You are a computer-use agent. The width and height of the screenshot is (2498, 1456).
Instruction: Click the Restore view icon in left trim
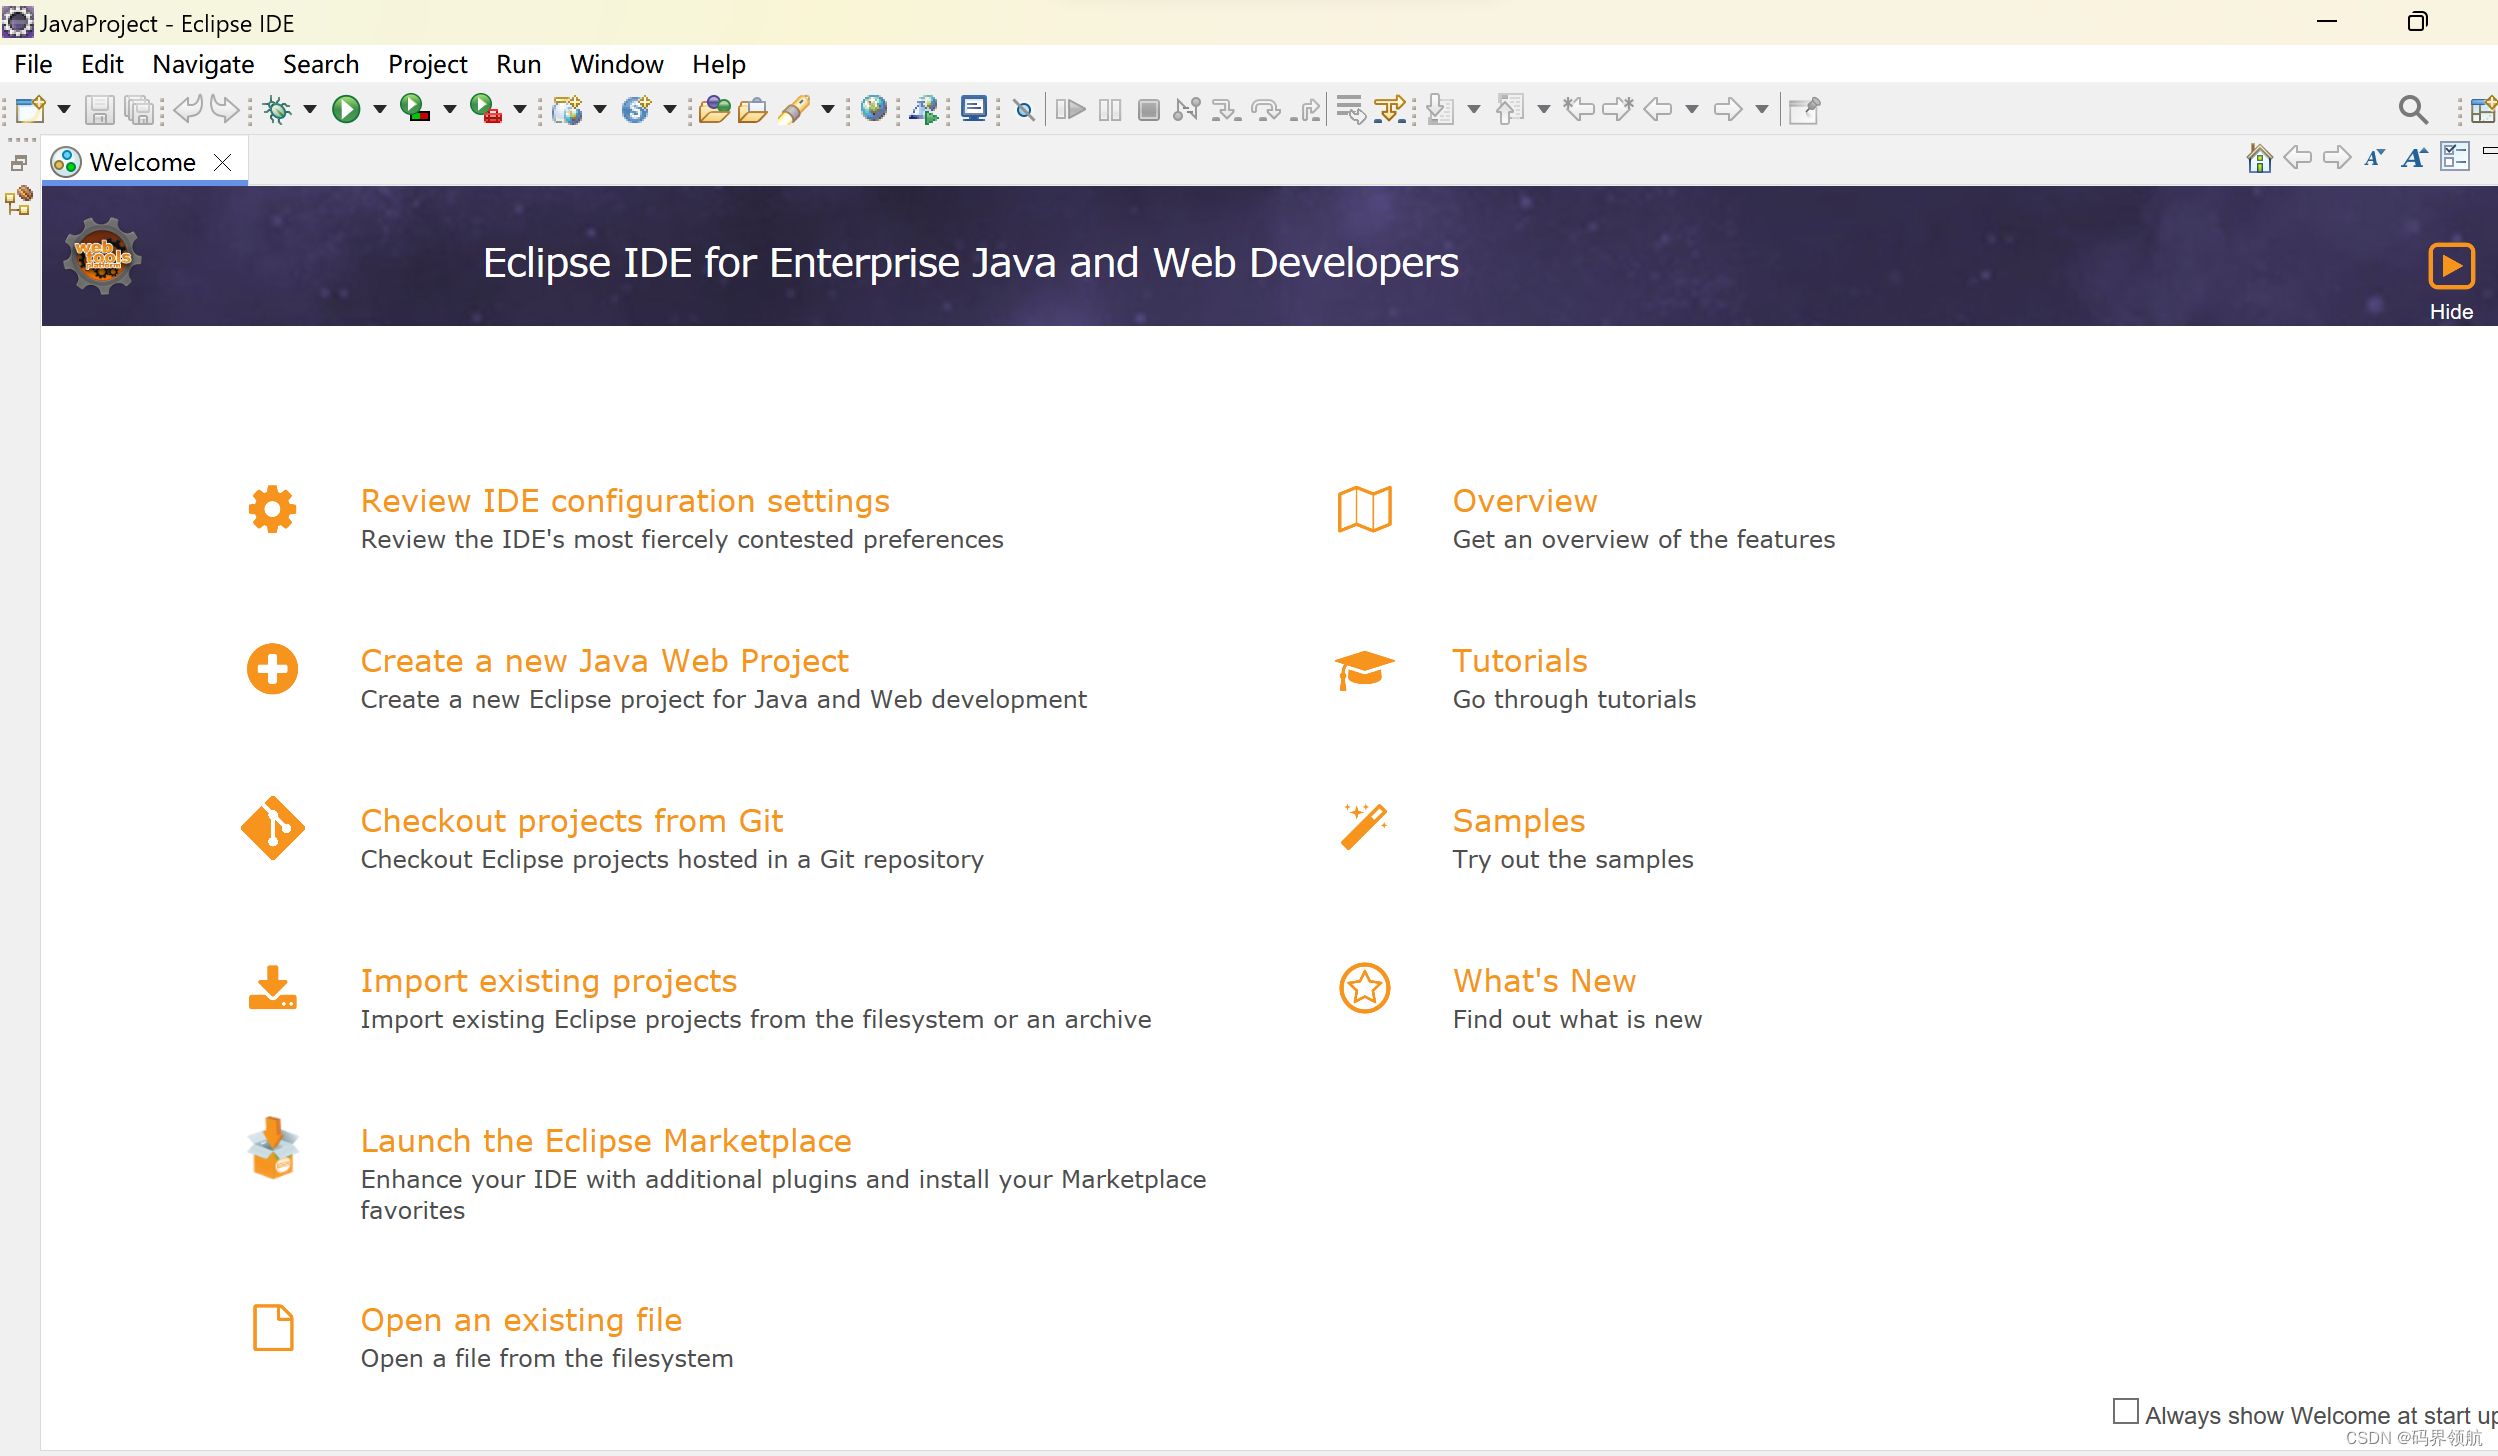[x=19, y=162]
